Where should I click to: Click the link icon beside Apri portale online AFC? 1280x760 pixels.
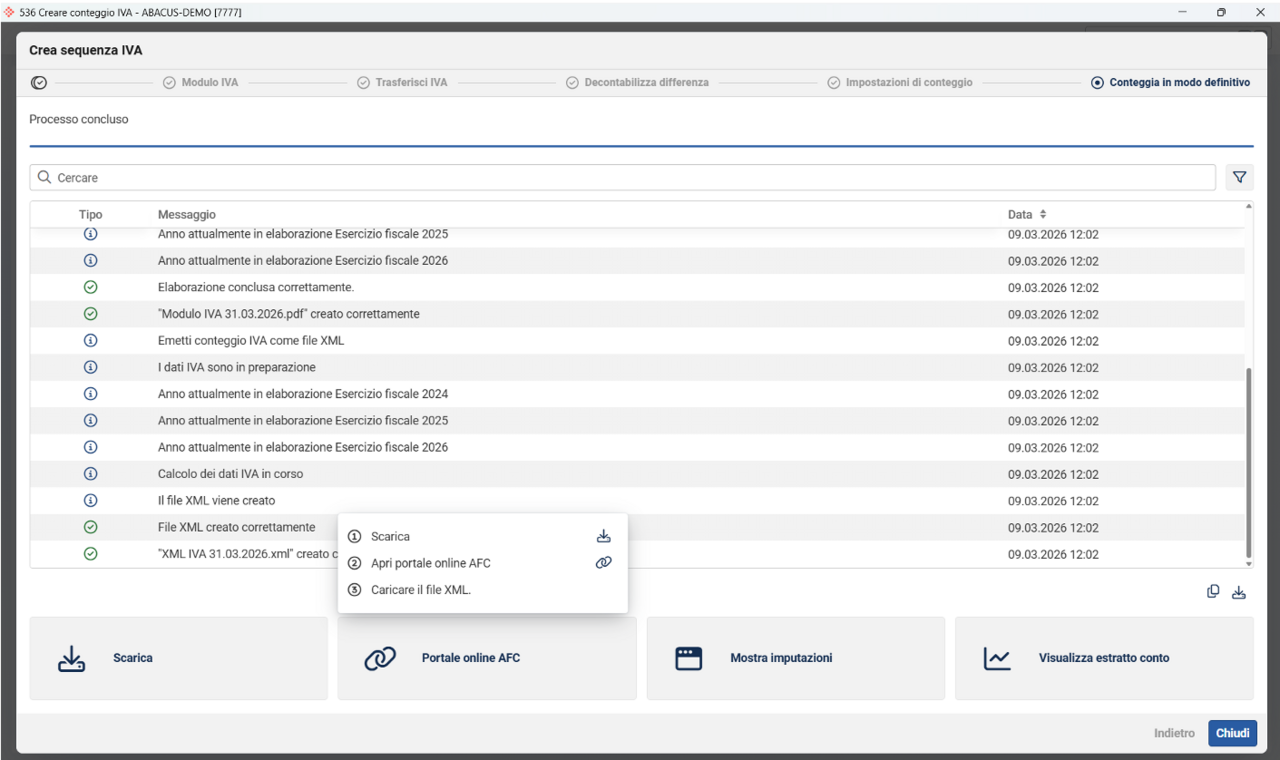[x=603, y=563]
